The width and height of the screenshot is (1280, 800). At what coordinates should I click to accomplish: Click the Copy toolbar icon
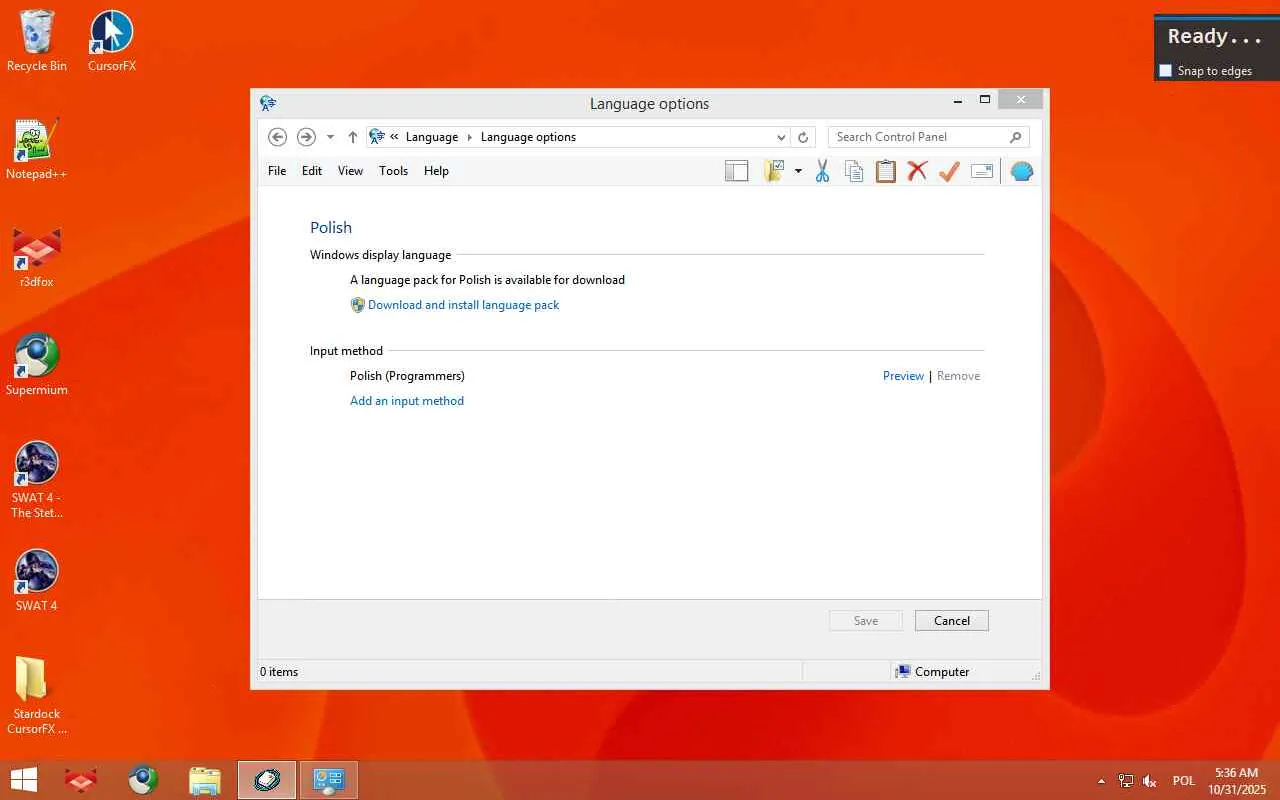[x=854, y=171]
